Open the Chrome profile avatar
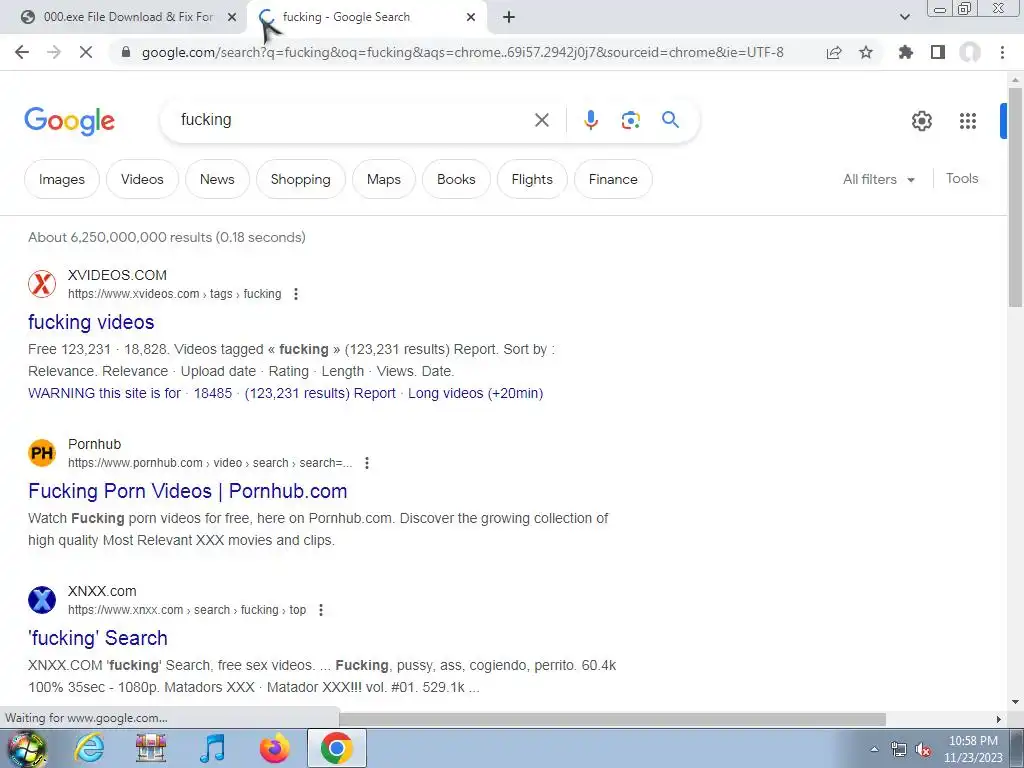 (x=970, y=52)
